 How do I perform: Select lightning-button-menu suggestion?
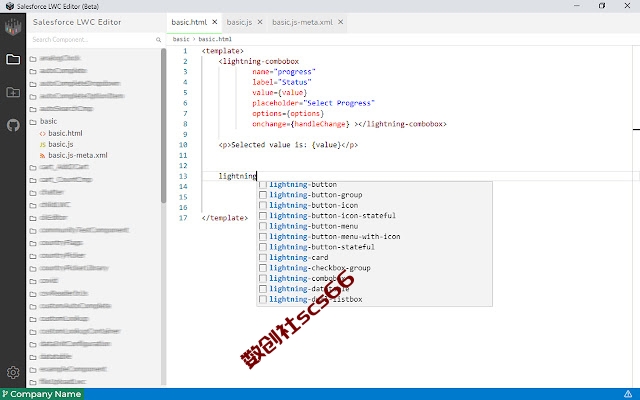coord(374,226)
